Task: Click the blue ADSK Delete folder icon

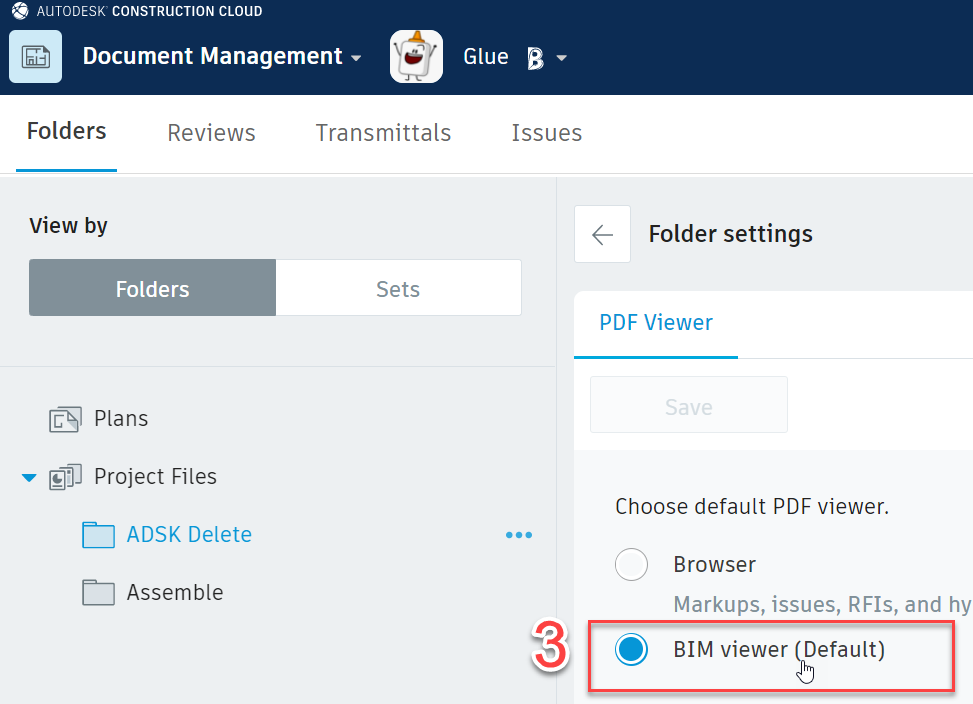Action: pos(99,535)
